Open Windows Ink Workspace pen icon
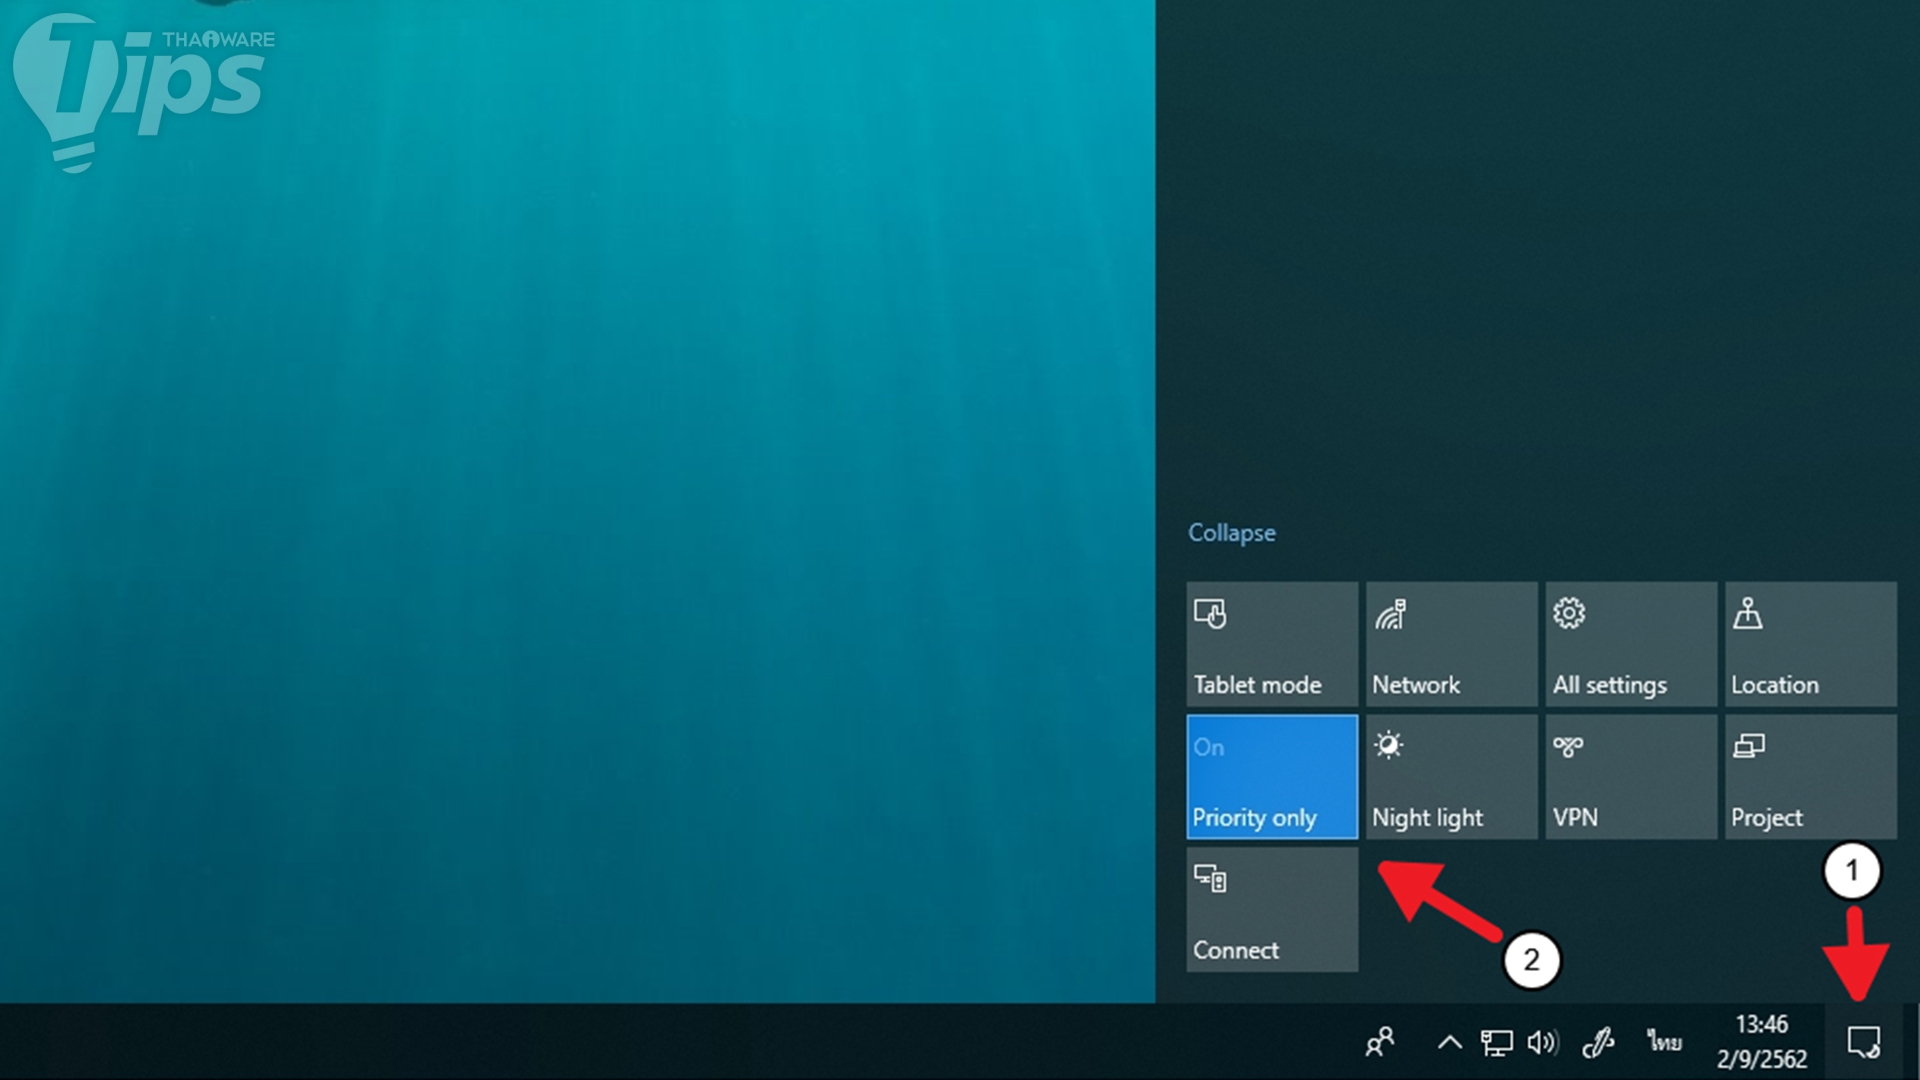This screenshot has height=1080, width=1920. [x=1598, y=1043]
